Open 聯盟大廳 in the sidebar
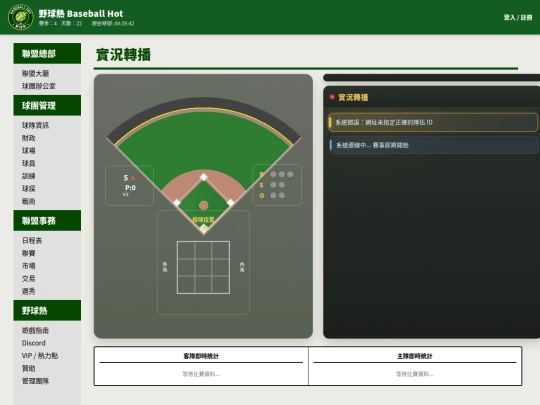540x405 pixels. [x=35, y=73]
